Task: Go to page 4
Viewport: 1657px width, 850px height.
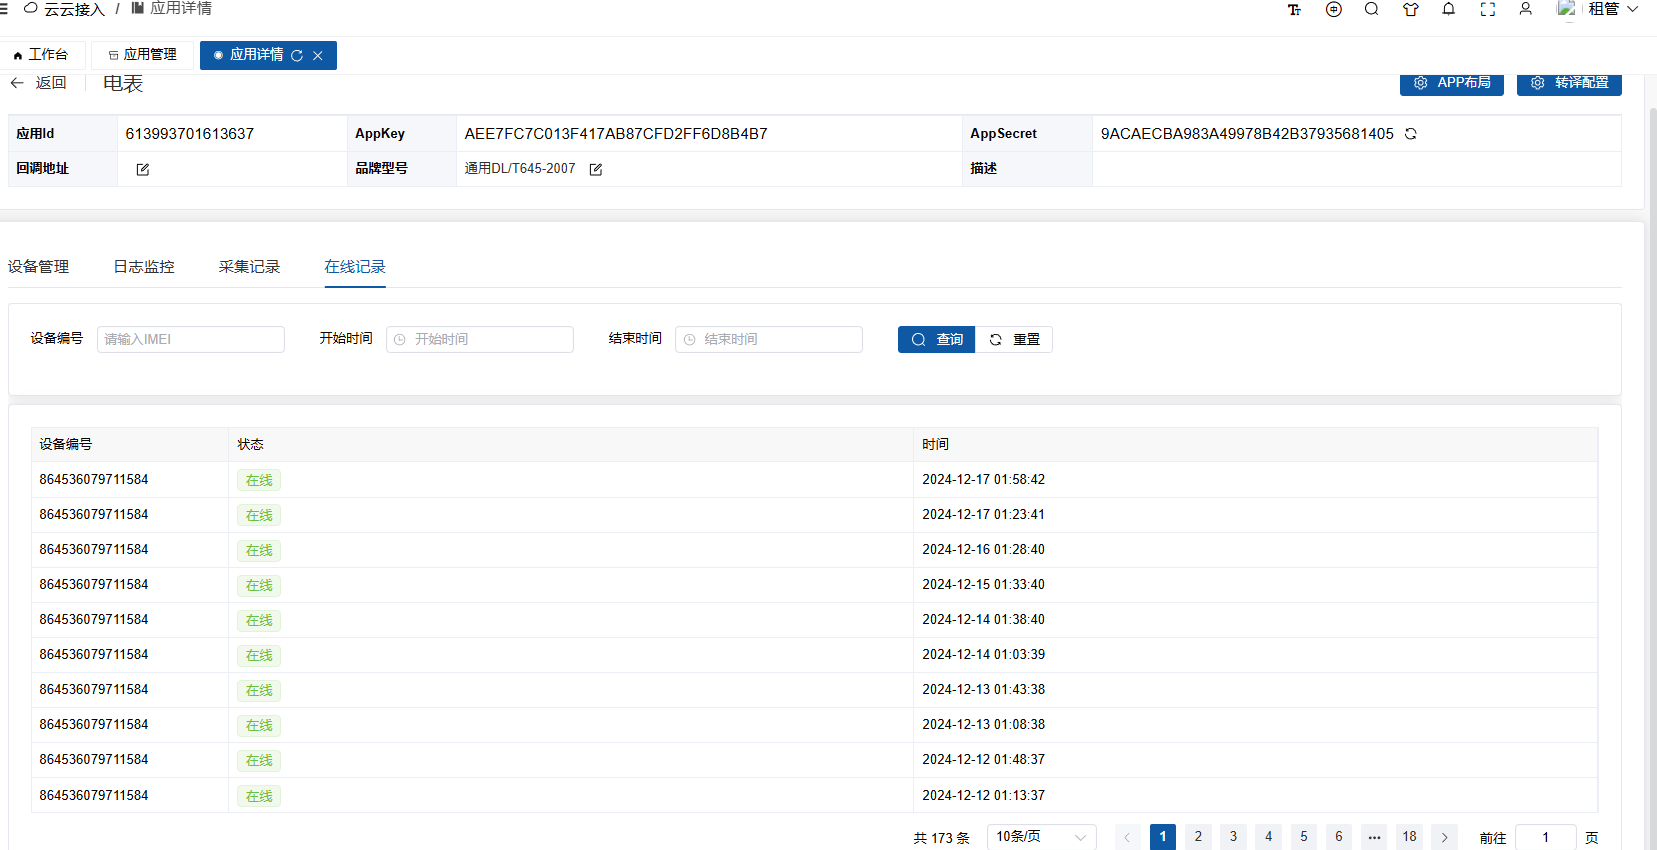Action: pyautogui.click(x=1268, y=837)
